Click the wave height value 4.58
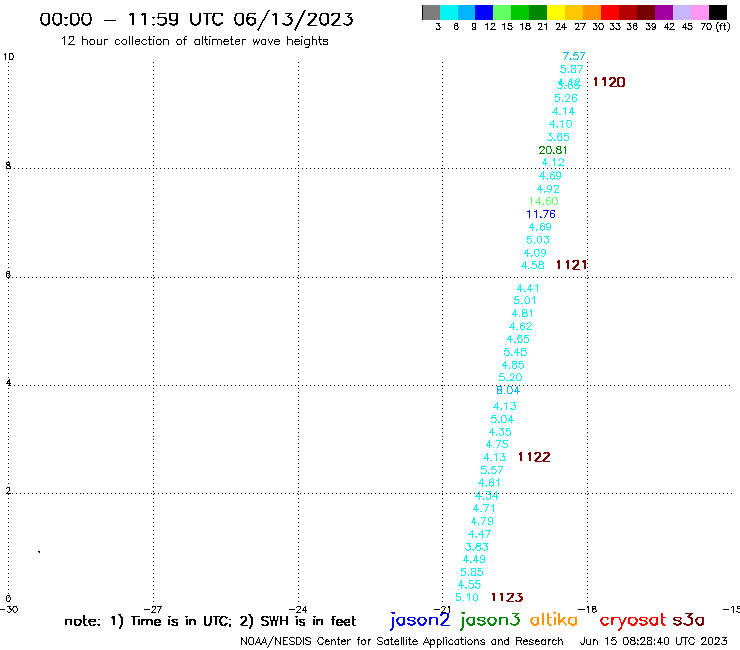740x650 pixels. point(532,265)
